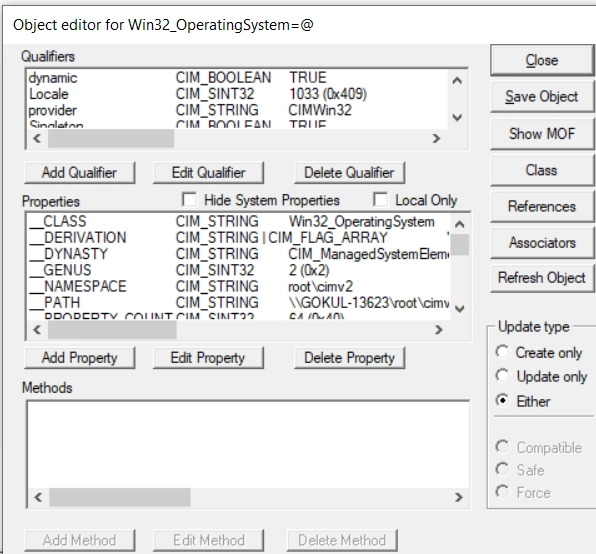Select the __DERIVATION property row
The image size is (596, 554).
click(239, 238)
